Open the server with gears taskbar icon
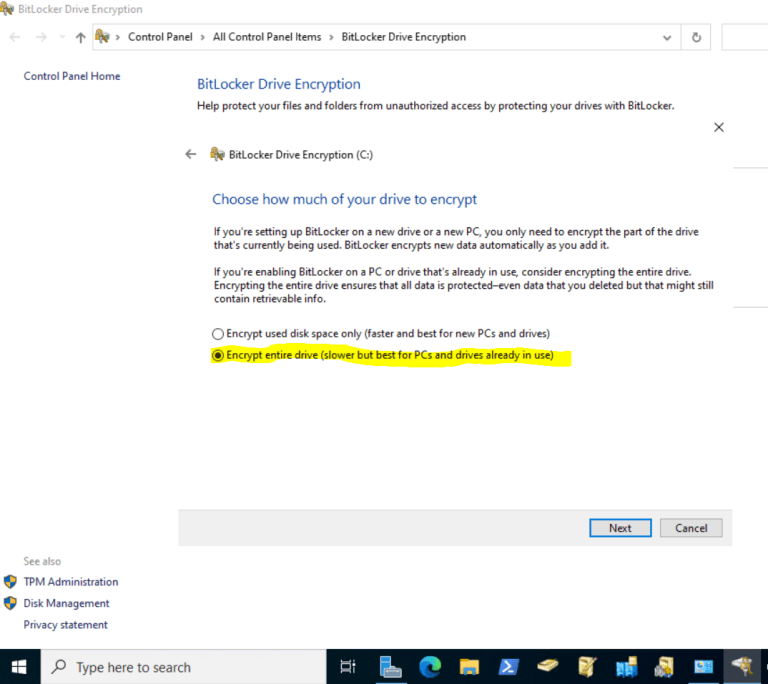The width and height of the screenshot is (768, 684). pyautogui.click(x=664, y=667)
